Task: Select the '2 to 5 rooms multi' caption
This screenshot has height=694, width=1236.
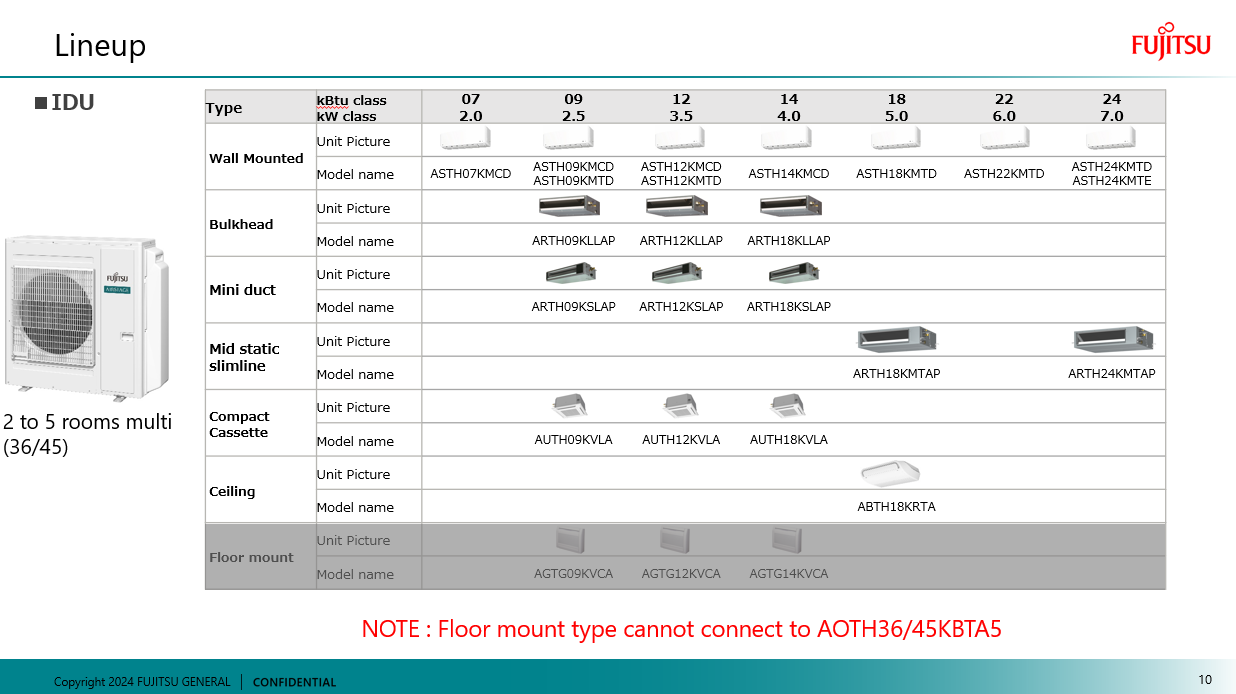Action: [x=87, y=434]
